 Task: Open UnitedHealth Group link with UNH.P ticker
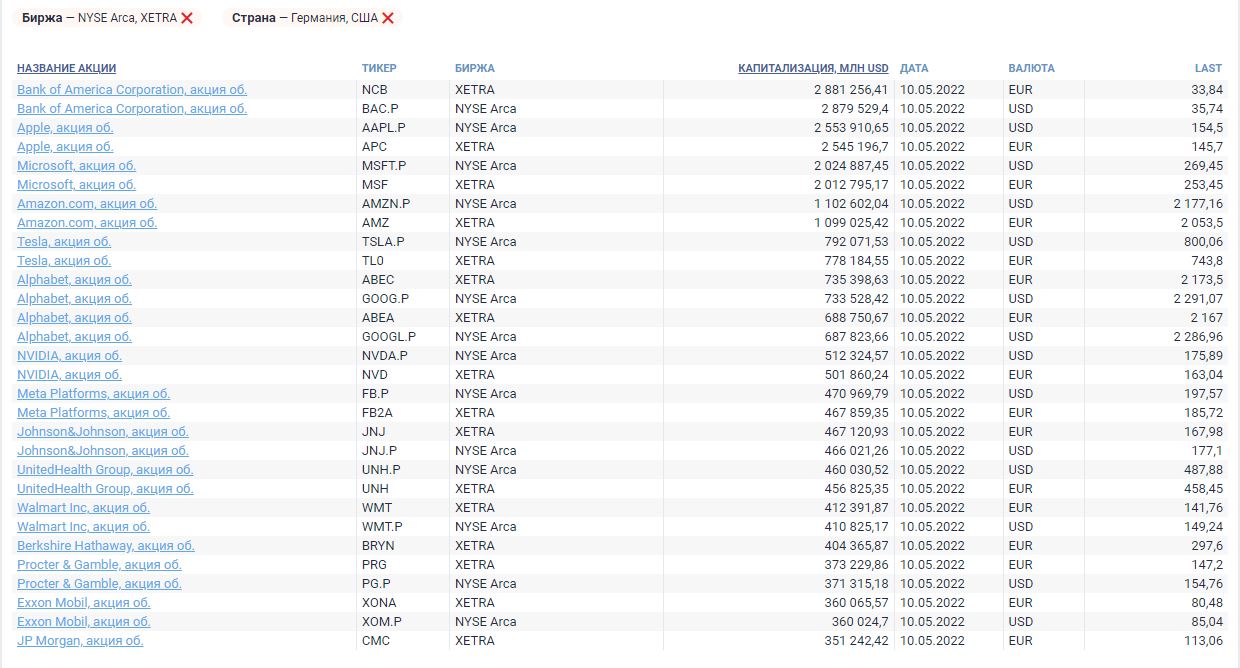pos(105,470)
